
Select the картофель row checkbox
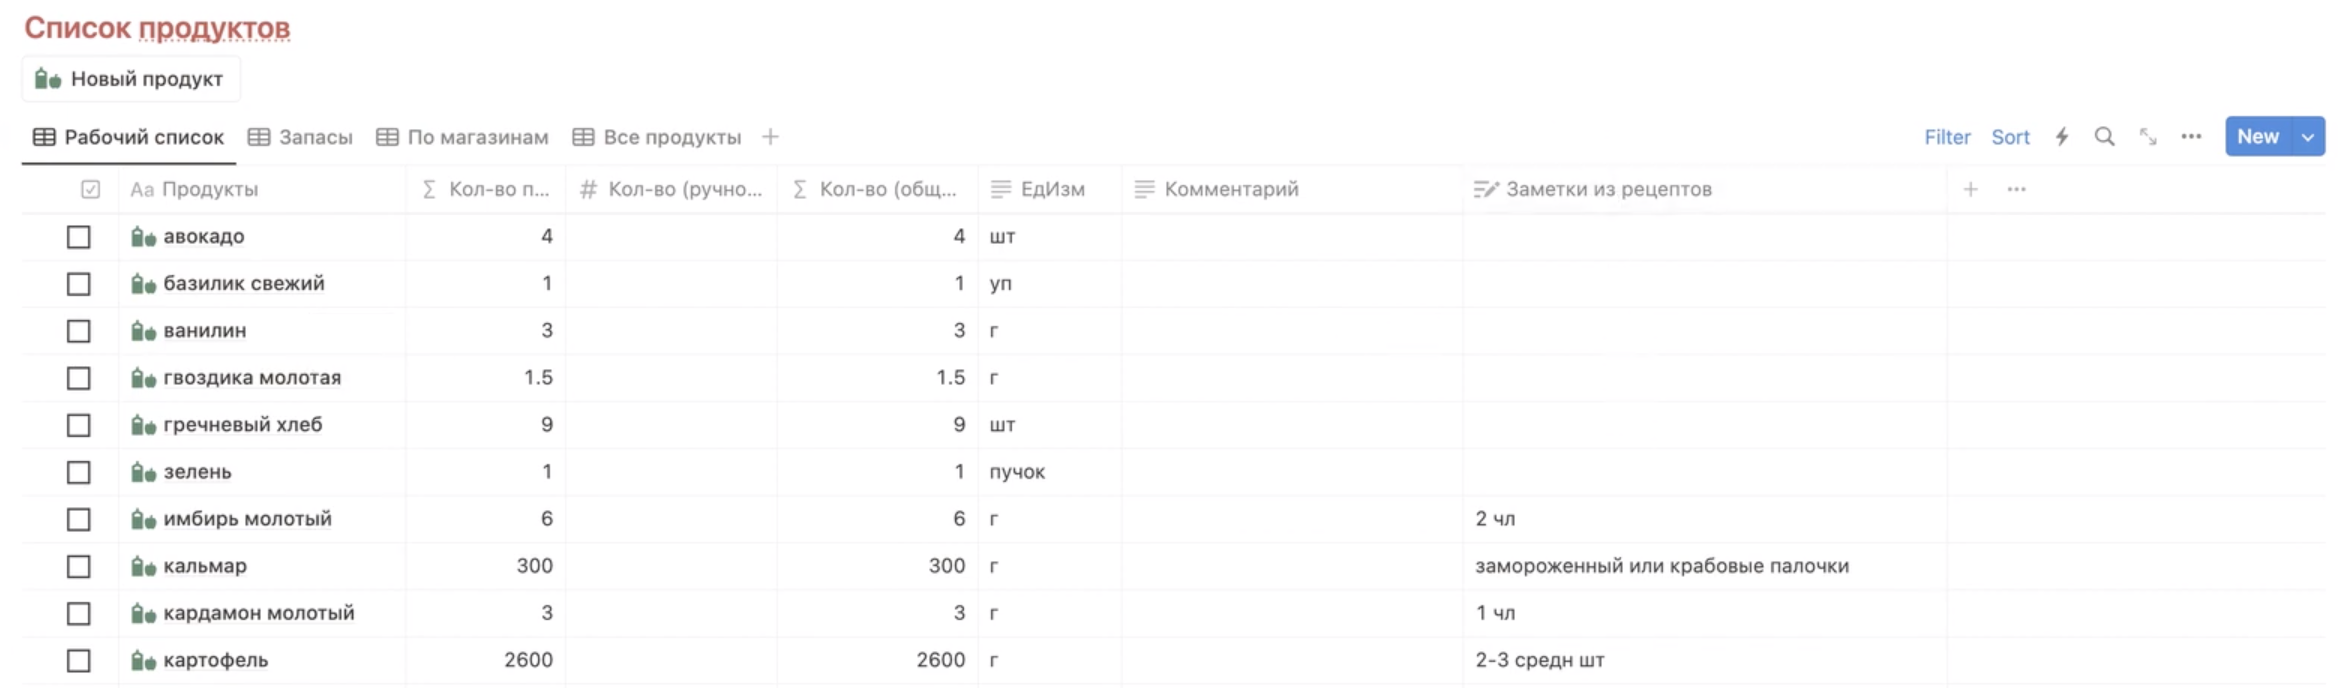tap(79, 660)
